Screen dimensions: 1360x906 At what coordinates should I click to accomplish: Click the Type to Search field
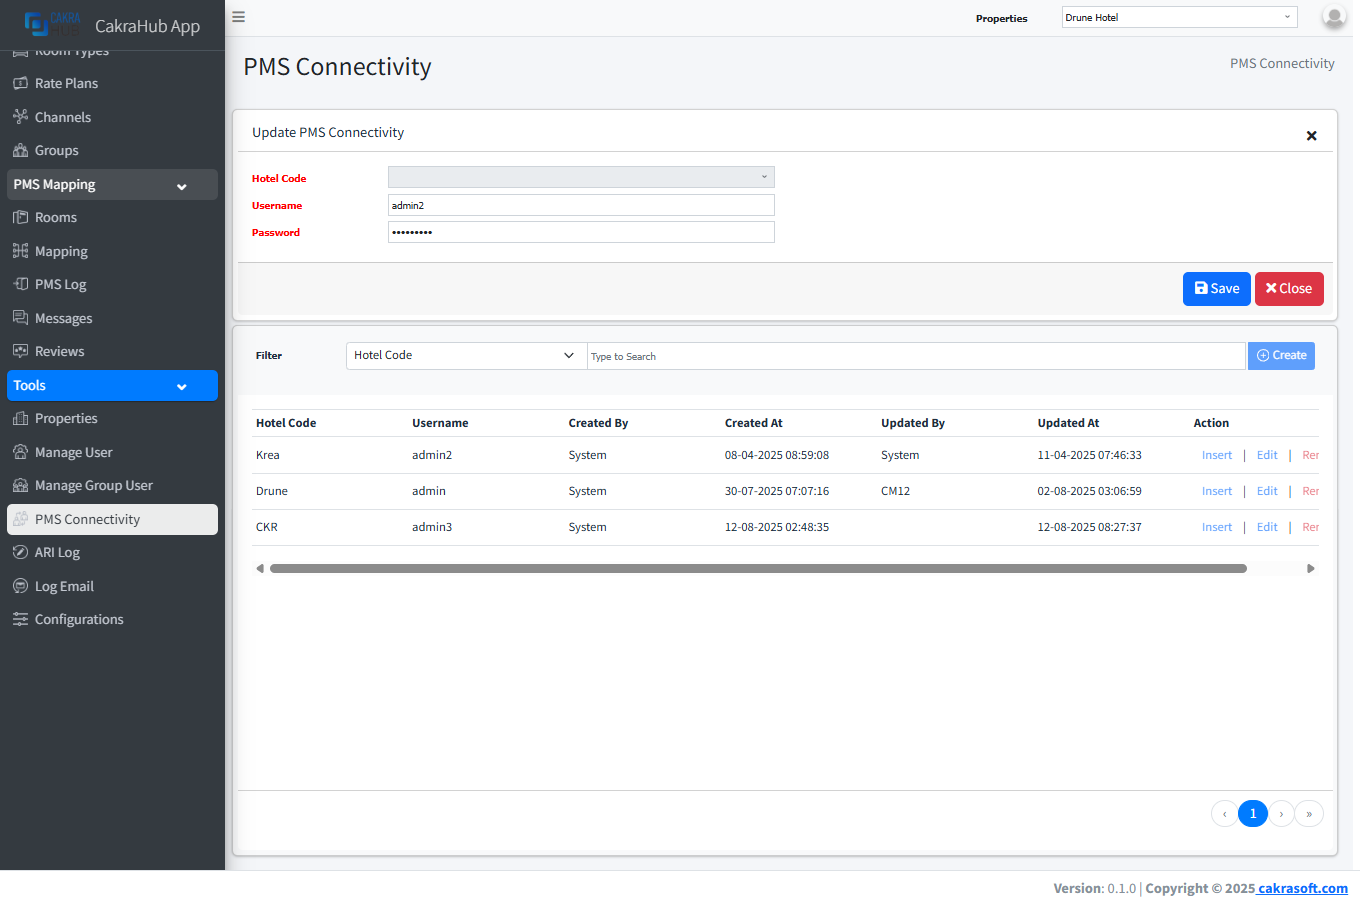915,356
